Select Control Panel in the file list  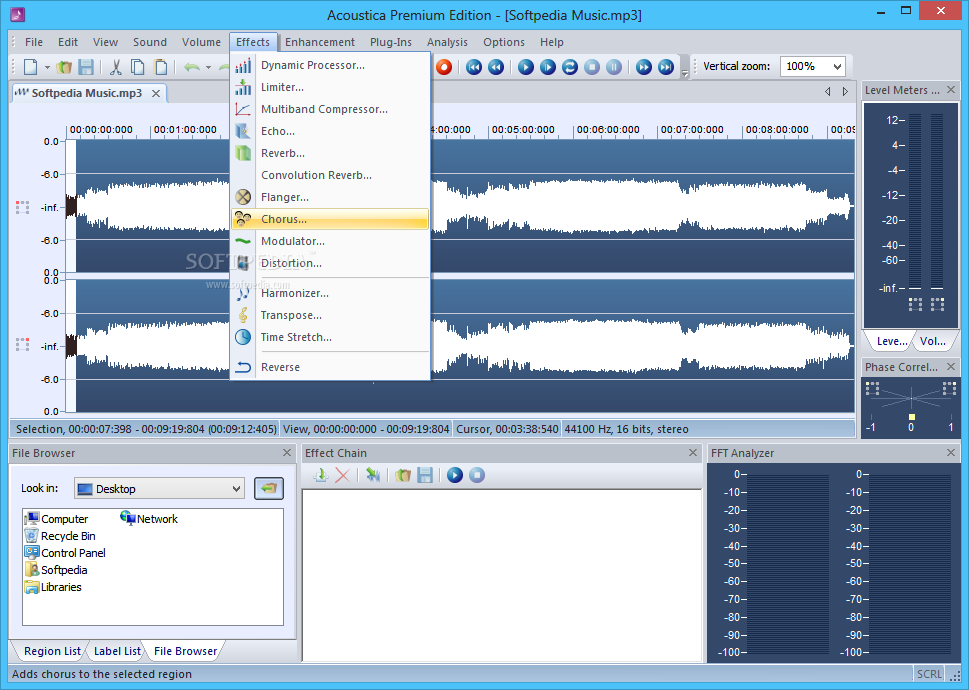[65, 553]
